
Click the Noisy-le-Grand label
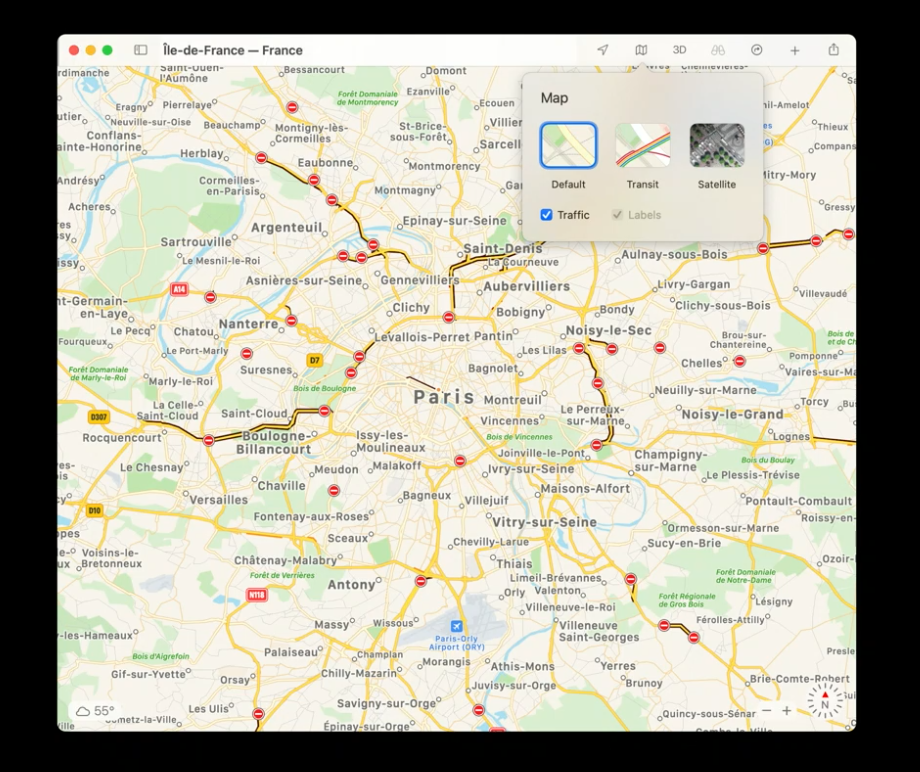coord(733,414)
